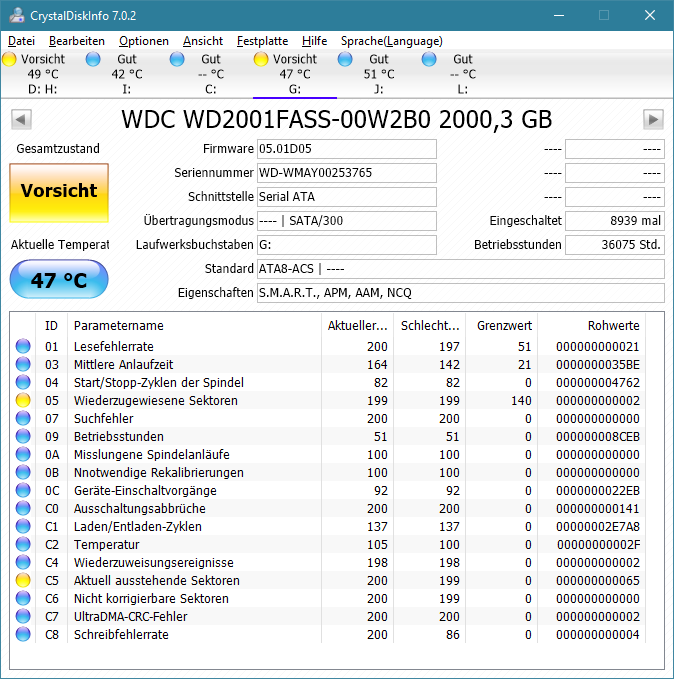This screenshot has width=674, height=679.
Task: Go to next disk with right arrow
Action: 653,120
